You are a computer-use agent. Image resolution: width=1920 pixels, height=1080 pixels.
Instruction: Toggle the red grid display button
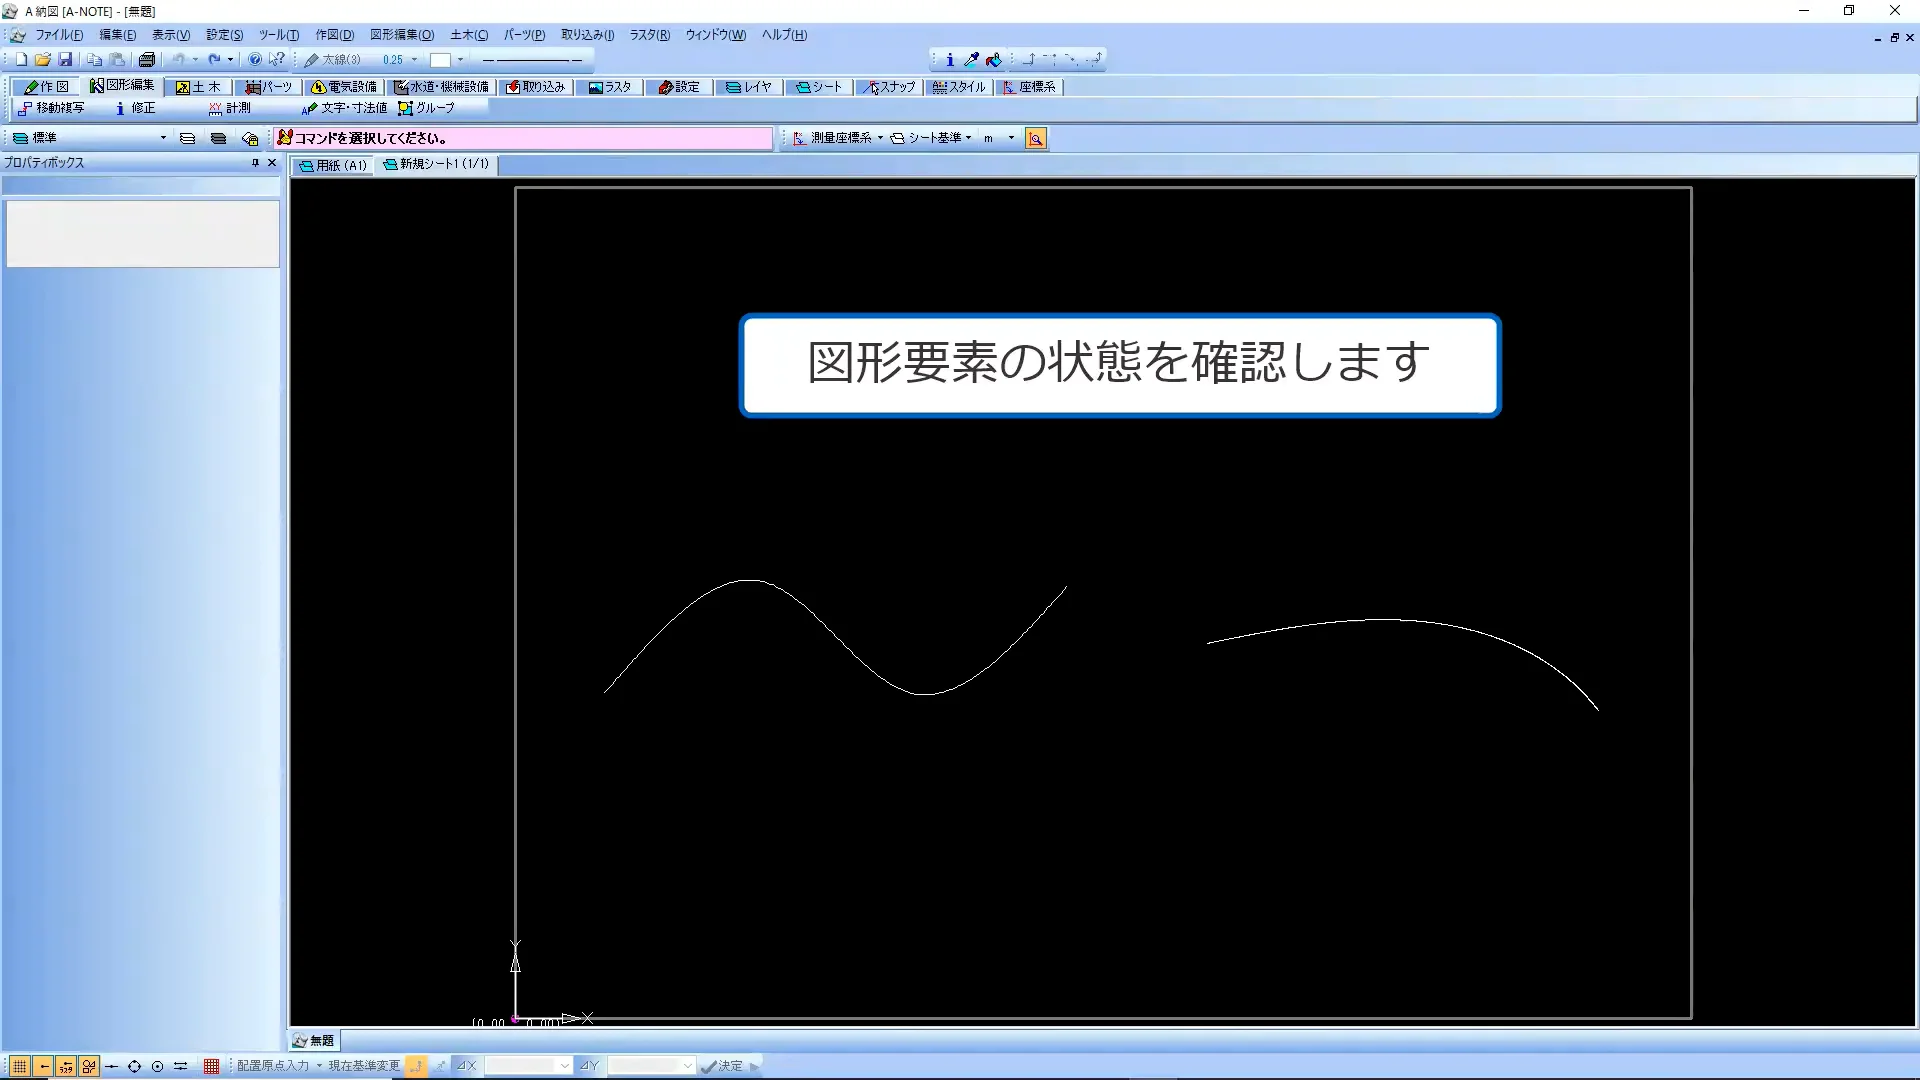coord(211,1066)
